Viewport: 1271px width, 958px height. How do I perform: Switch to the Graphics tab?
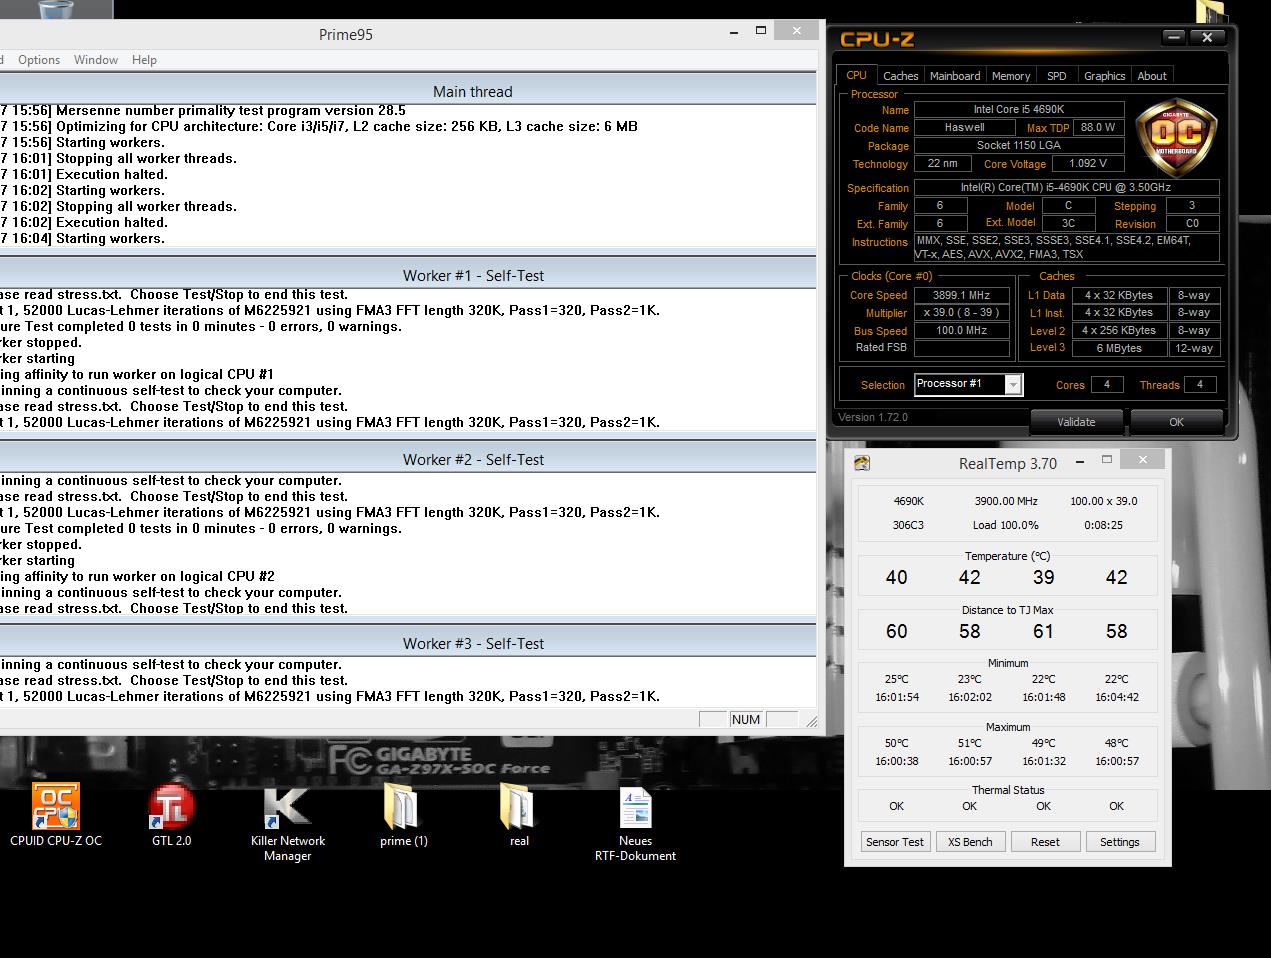pos(1104,76)
